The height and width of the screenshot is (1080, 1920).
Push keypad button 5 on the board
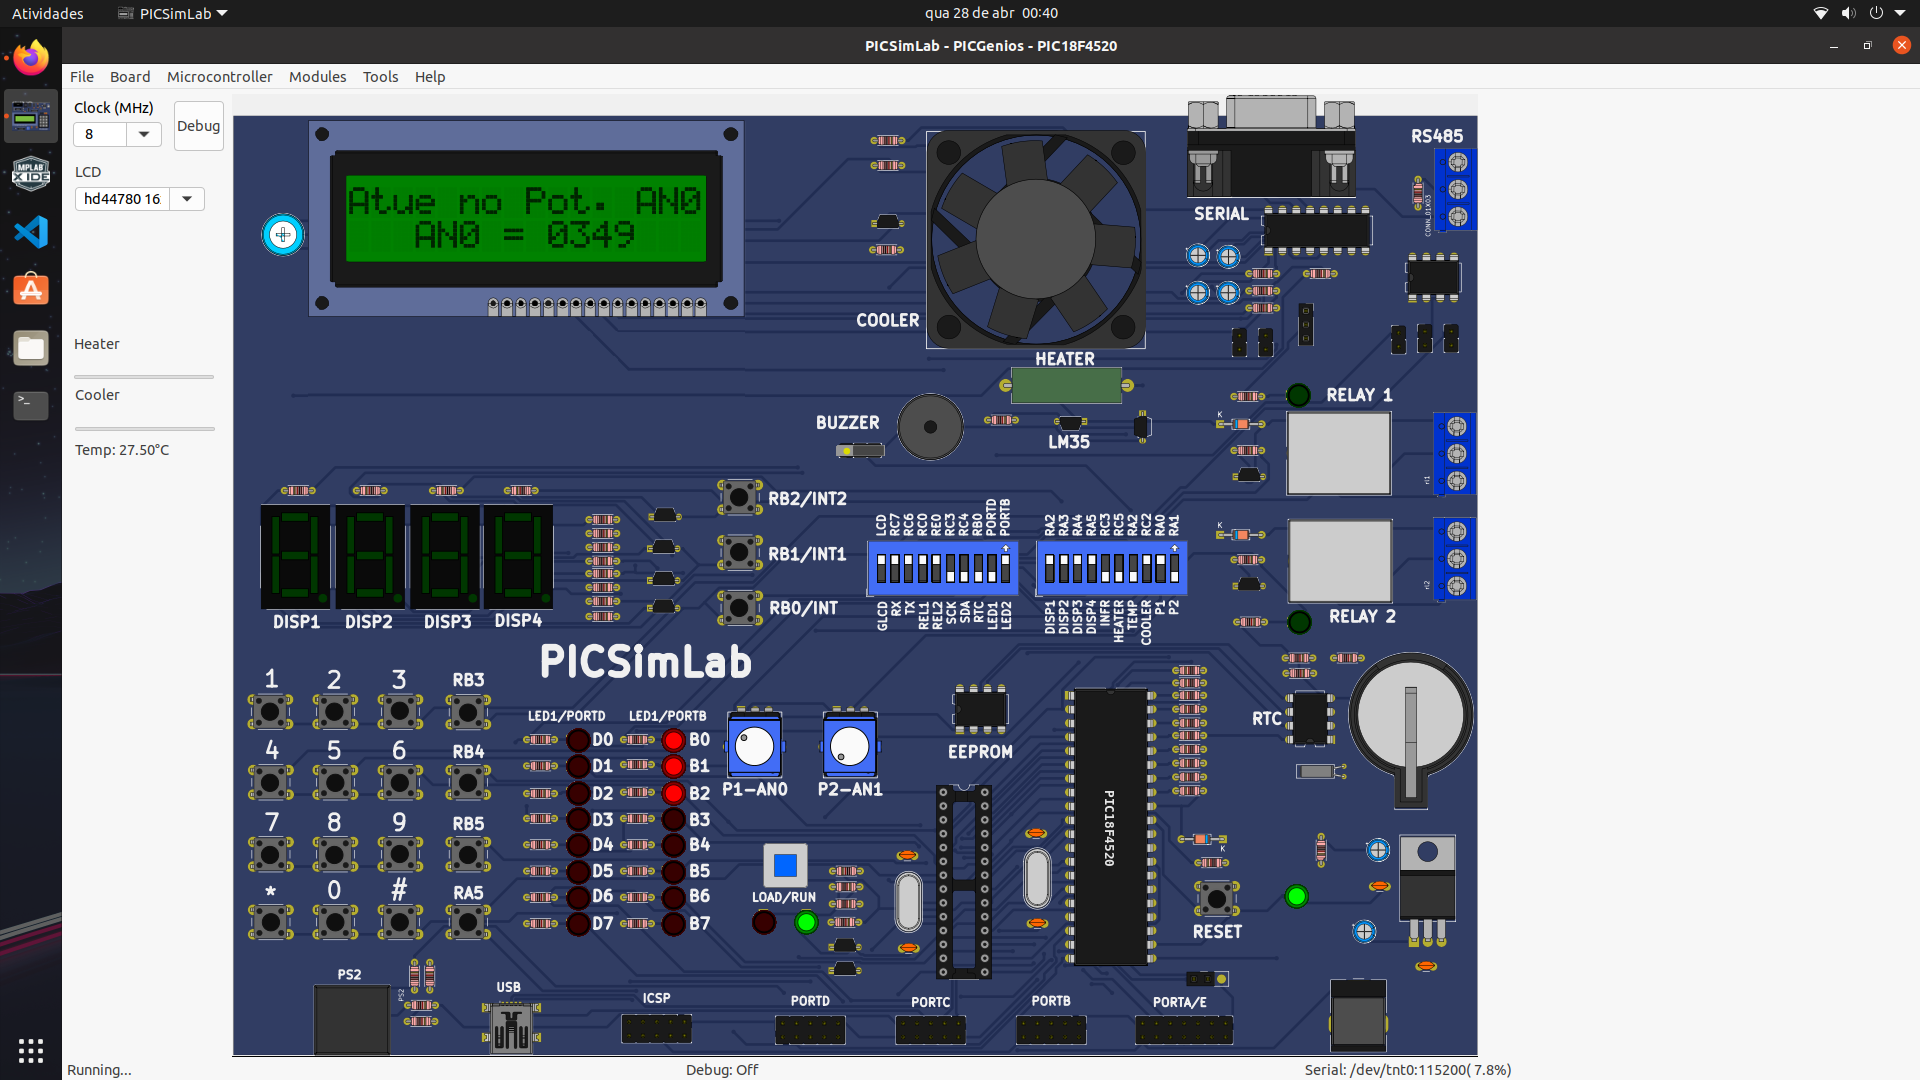point(335,782)
